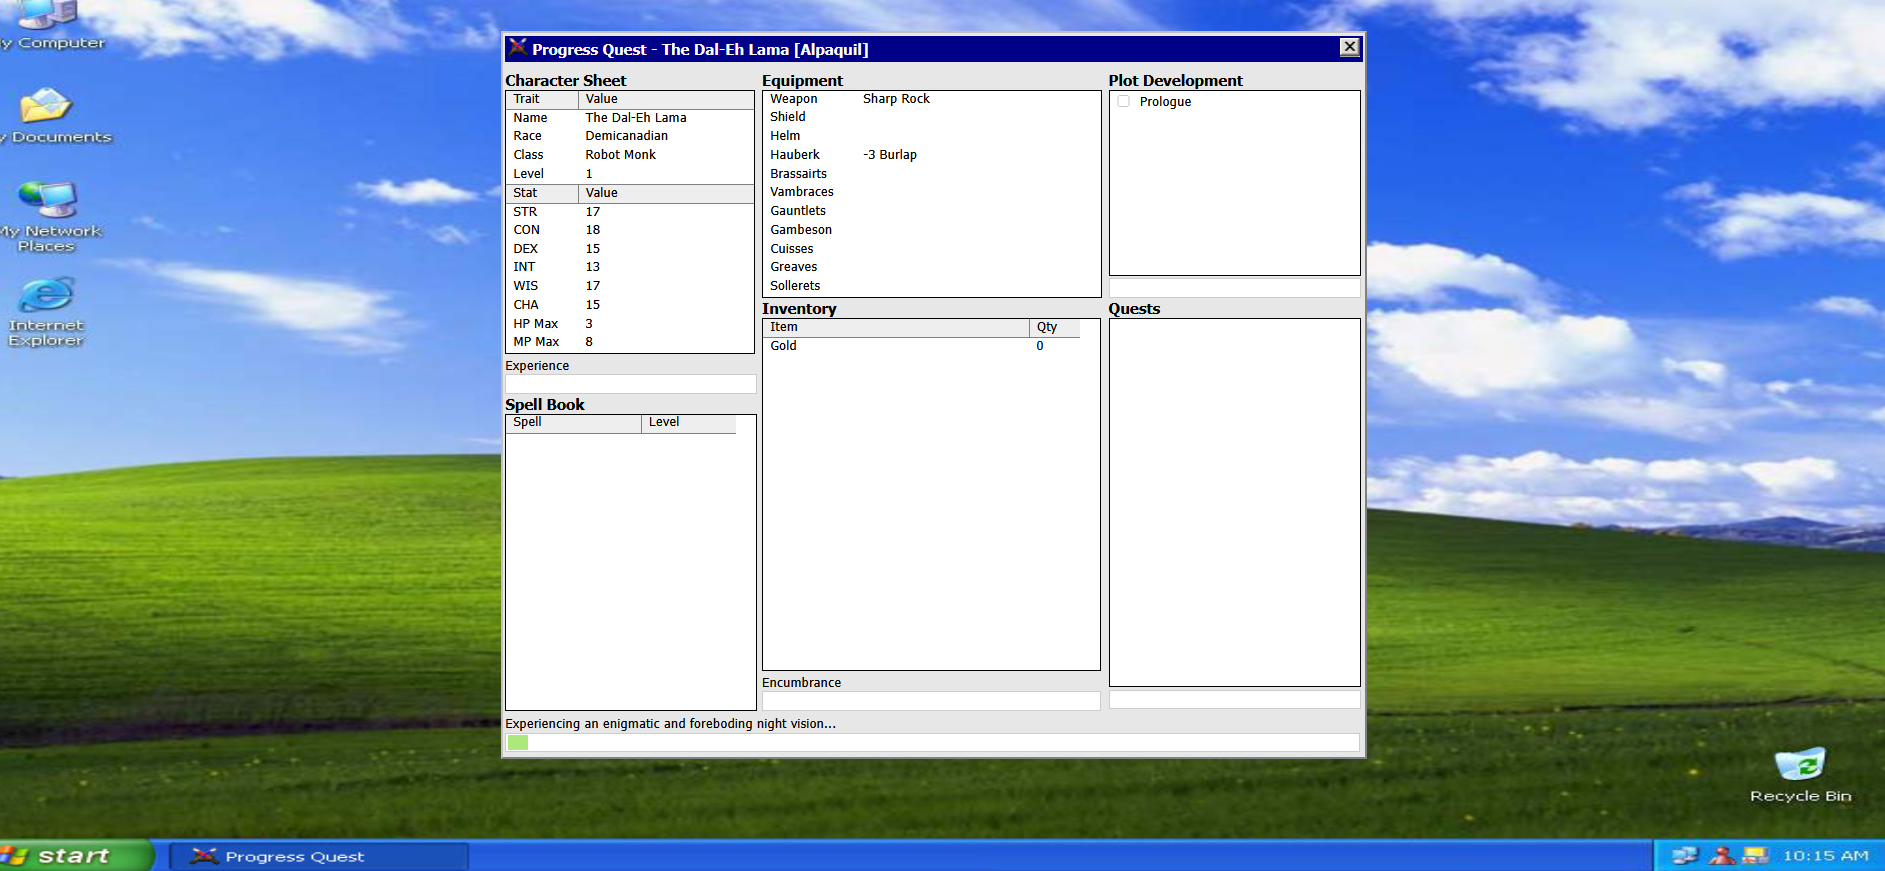
Task: Click the 'WIS' stat label
Action: point(526,286)
